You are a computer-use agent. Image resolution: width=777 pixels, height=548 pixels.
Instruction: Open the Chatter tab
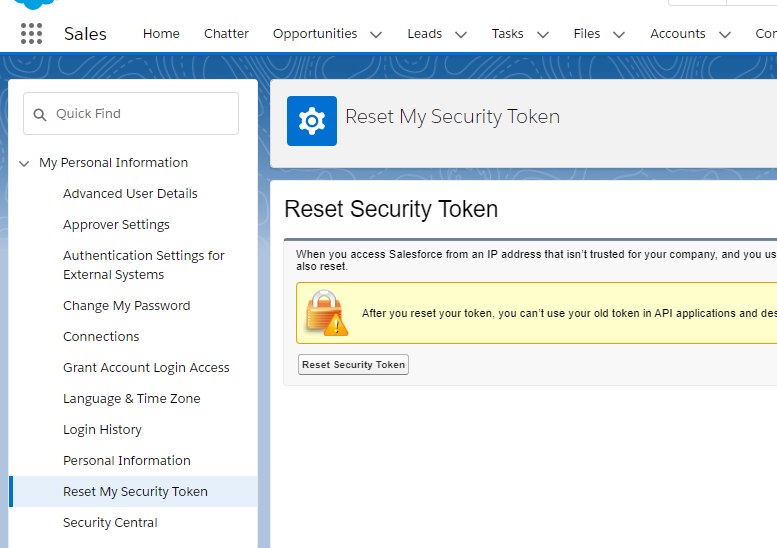226,33
